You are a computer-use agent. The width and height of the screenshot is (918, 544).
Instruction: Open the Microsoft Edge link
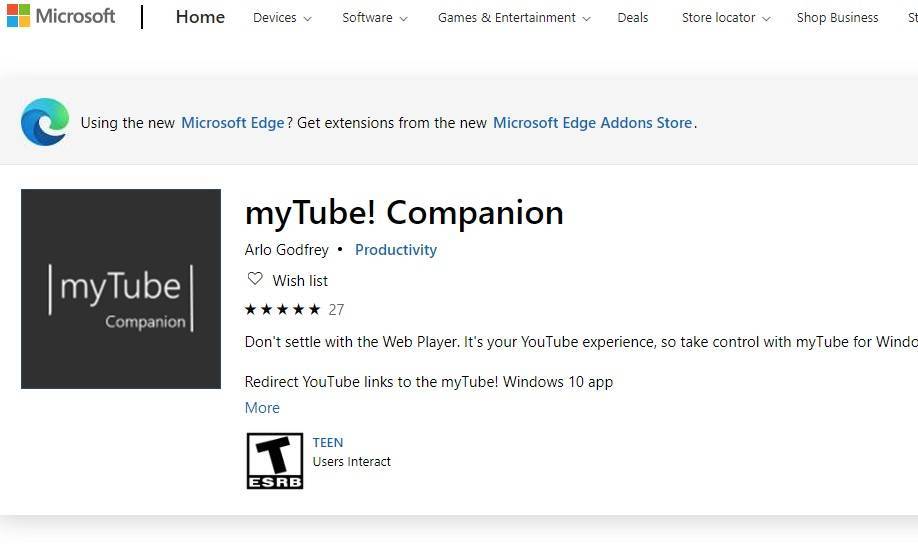(x=233, y=123)
